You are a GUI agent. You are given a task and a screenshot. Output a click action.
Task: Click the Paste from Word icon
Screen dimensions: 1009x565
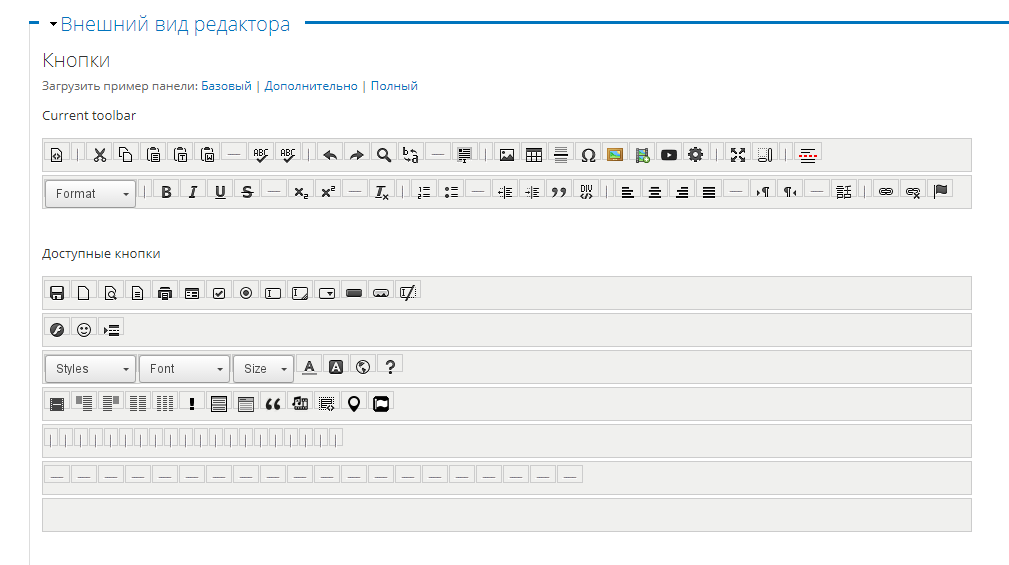coord(207,154)
